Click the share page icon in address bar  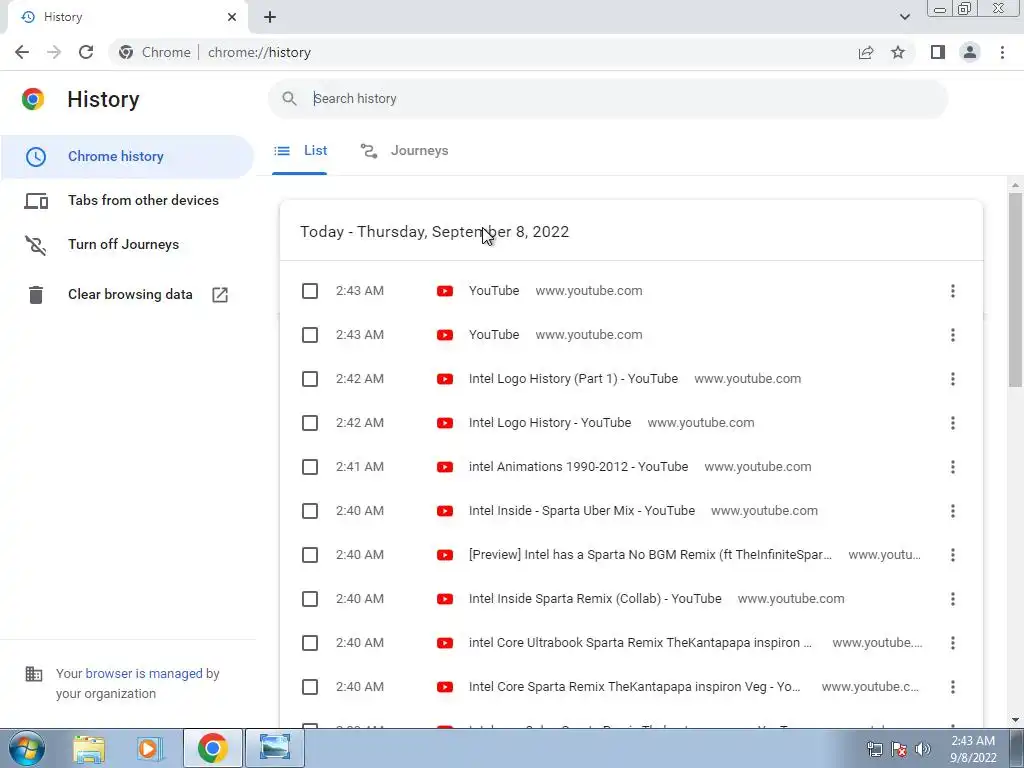pos(866,52)
